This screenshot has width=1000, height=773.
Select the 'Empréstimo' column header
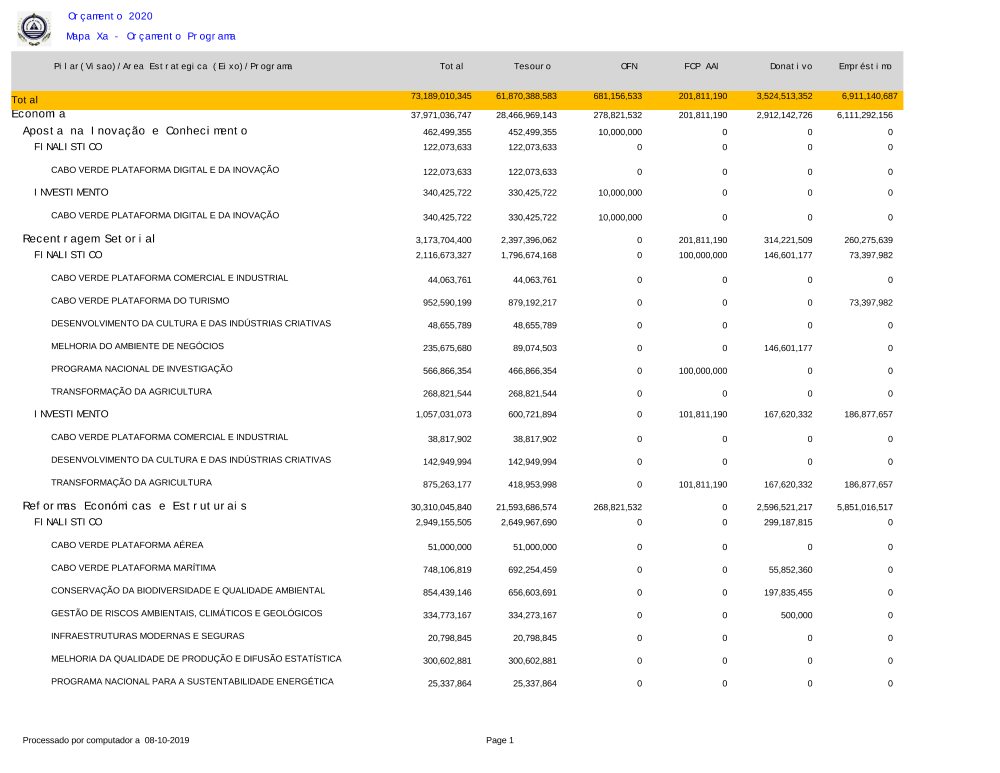[x=865, y=66]
